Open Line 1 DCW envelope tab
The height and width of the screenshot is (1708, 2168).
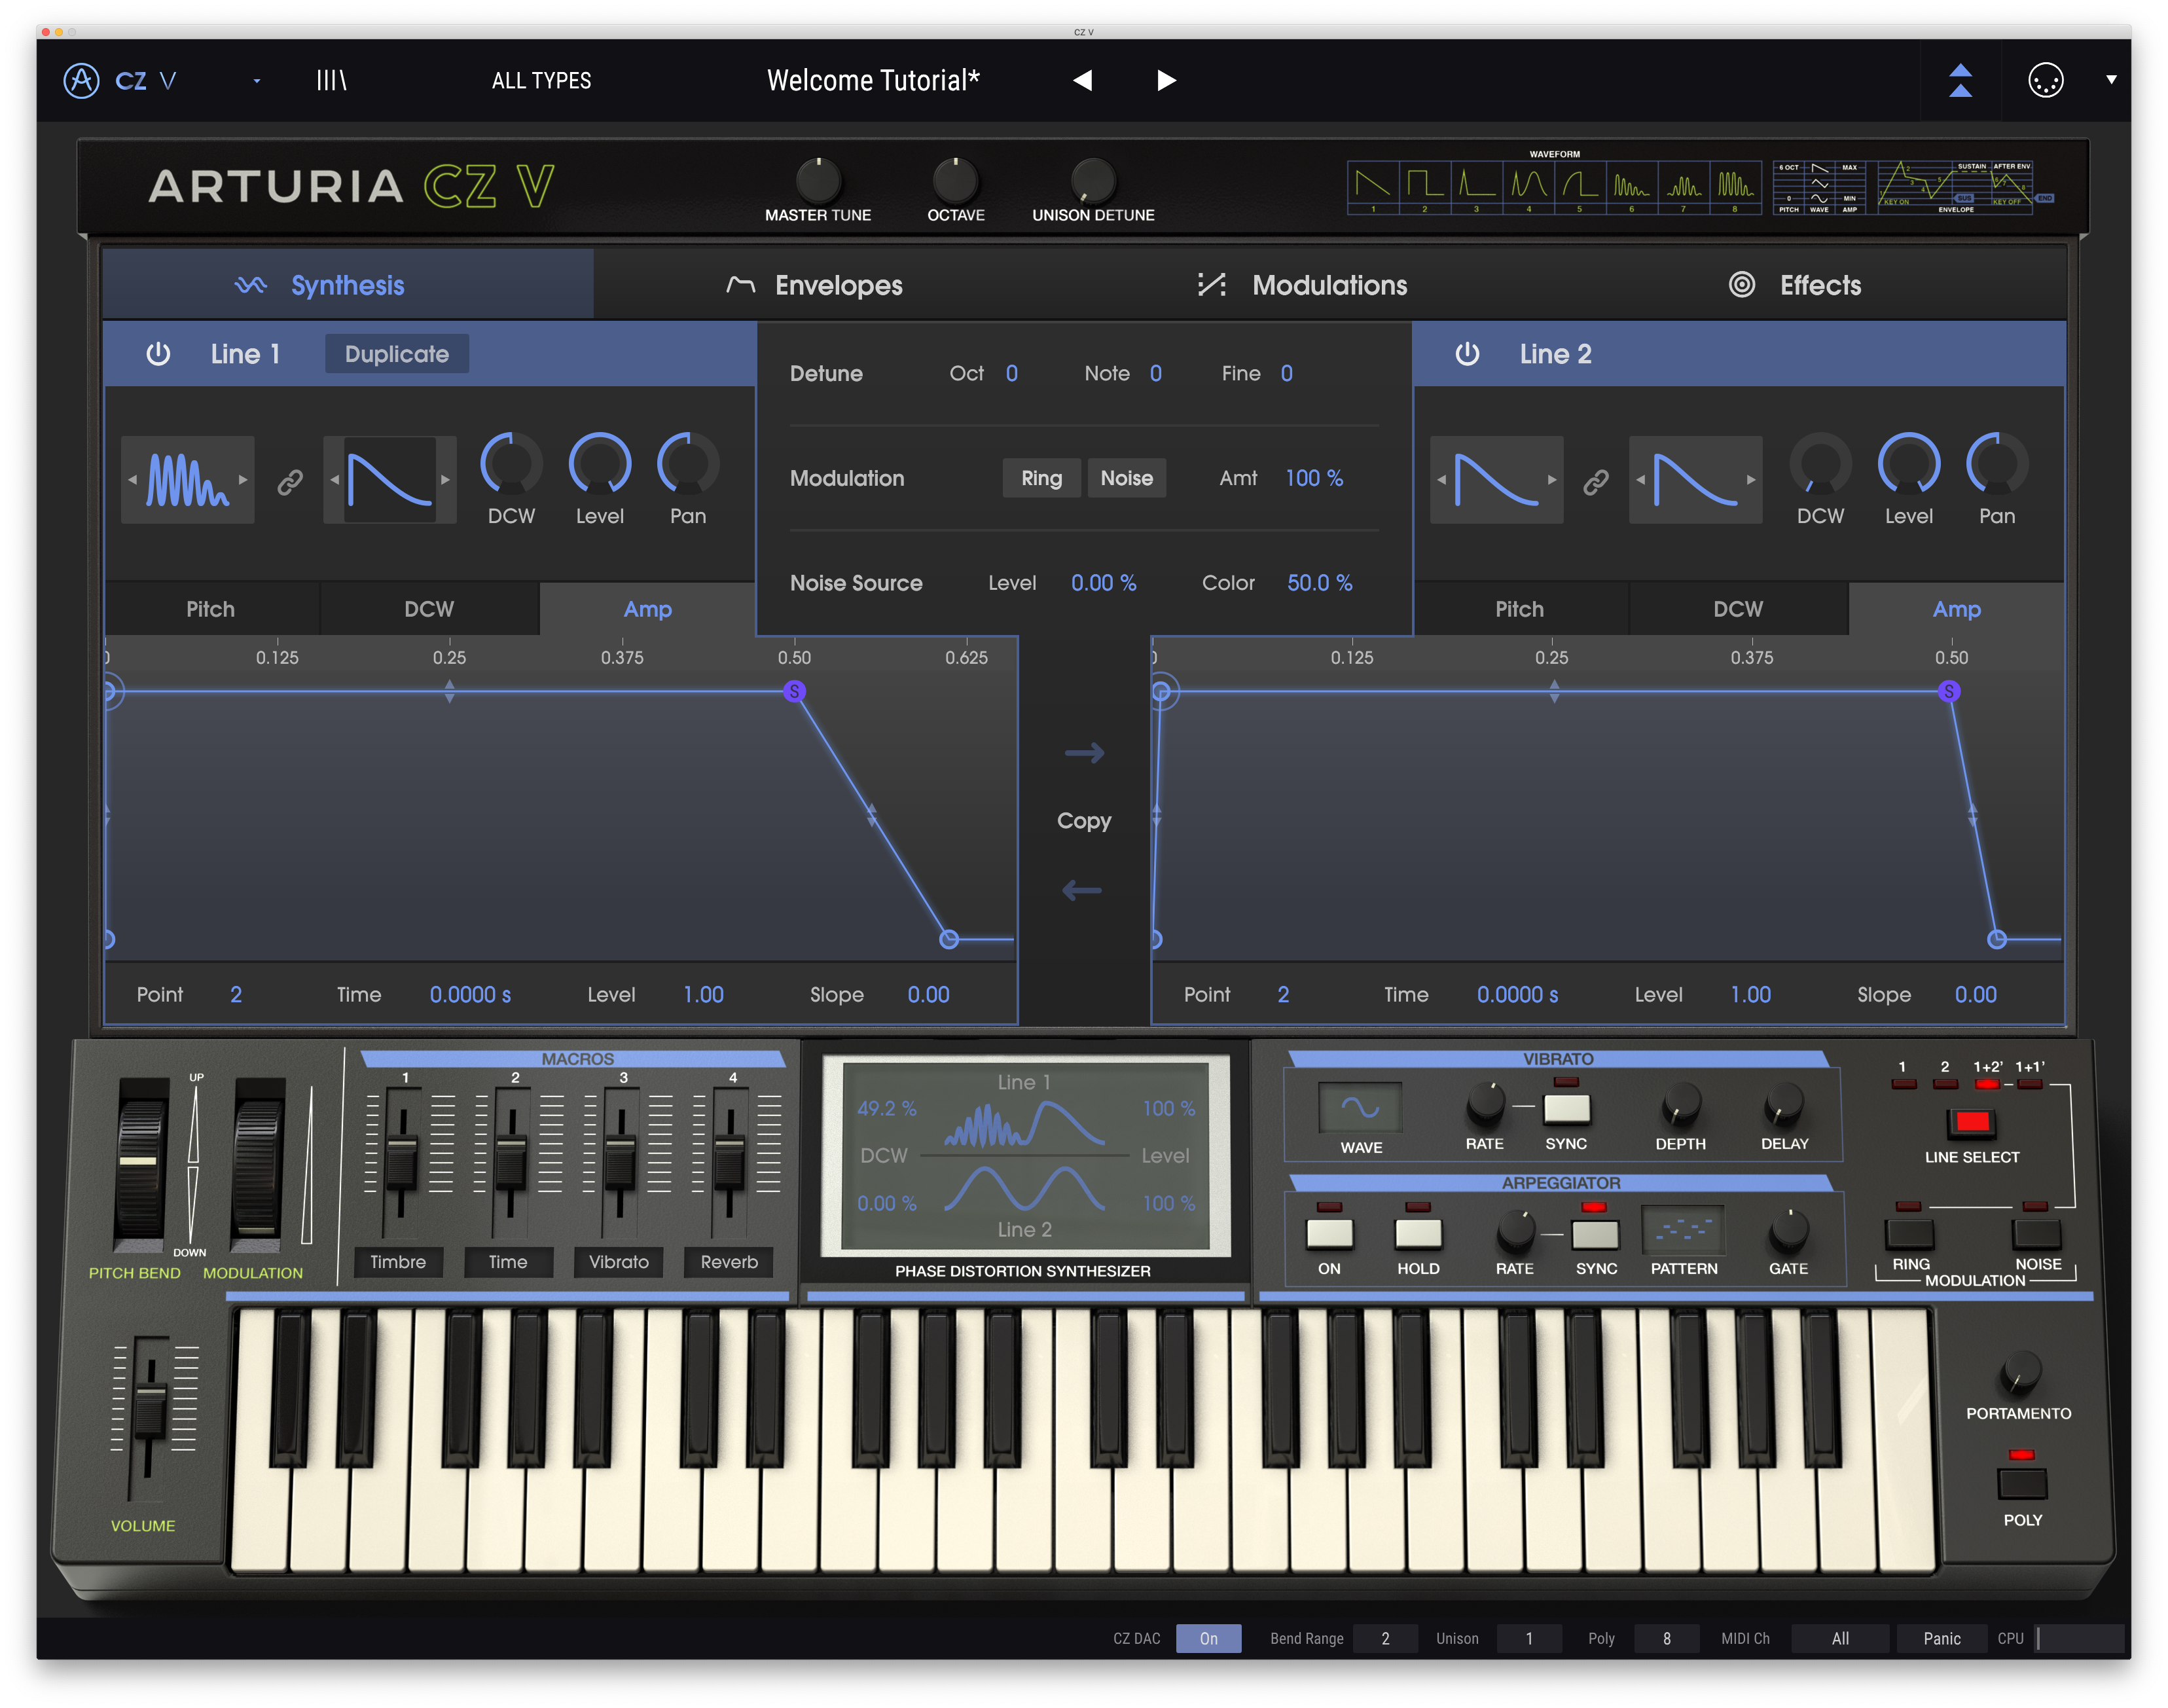pos(429,609)
